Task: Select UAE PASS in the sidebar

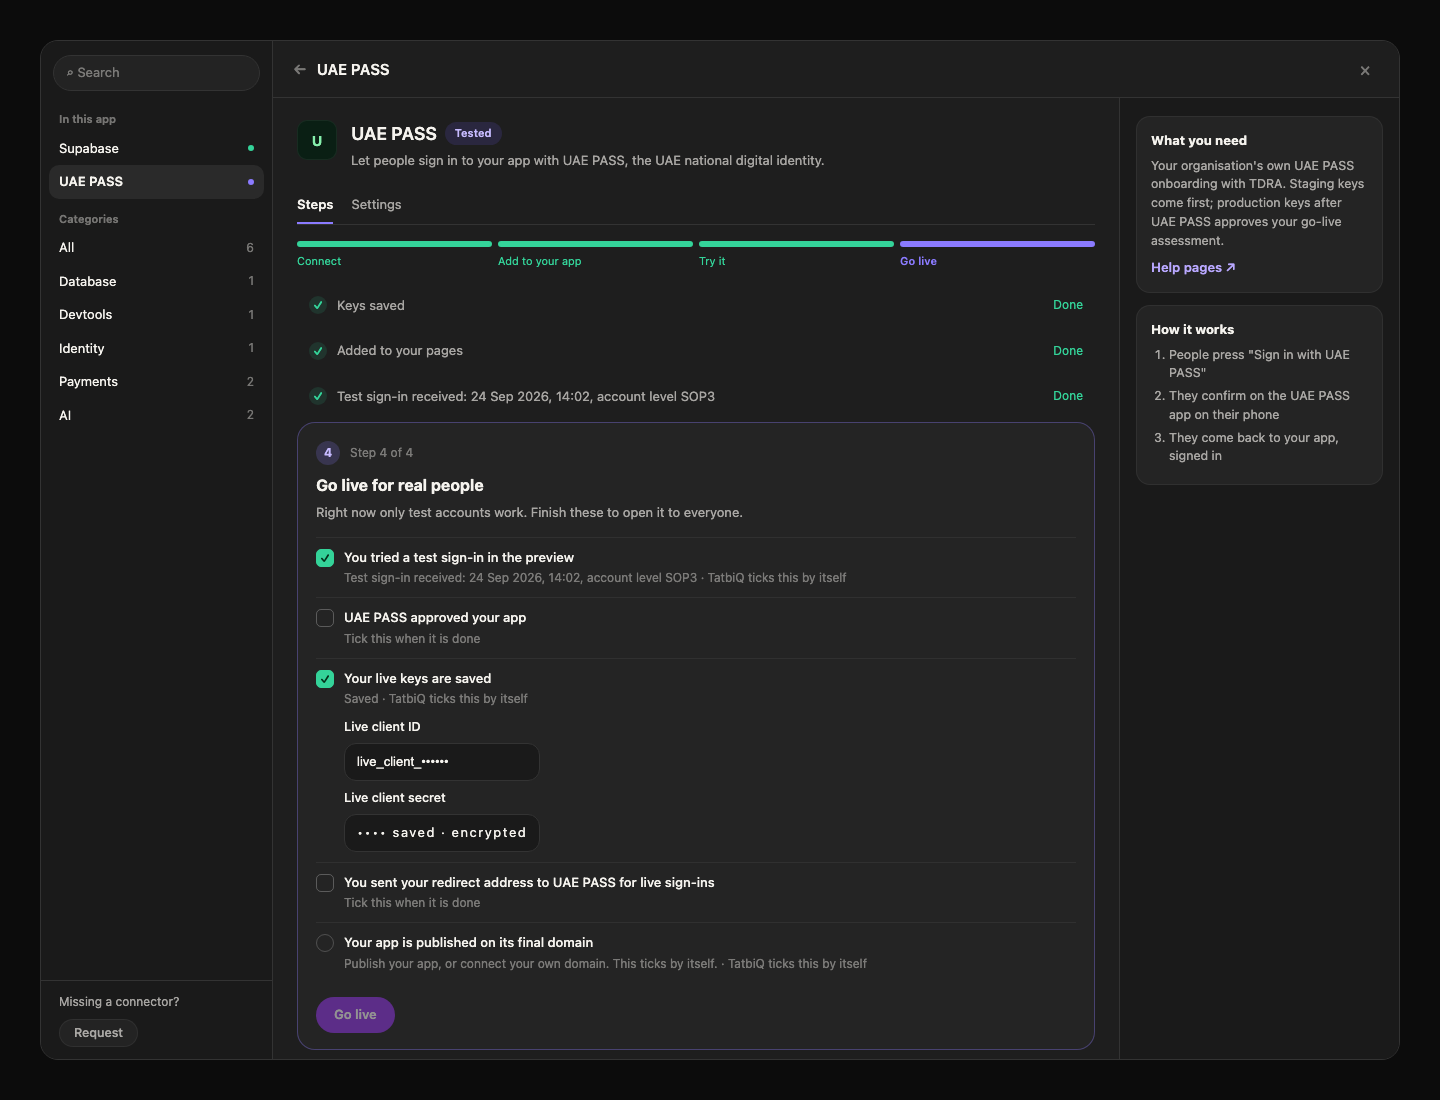Action: click(x=156, y=182)
